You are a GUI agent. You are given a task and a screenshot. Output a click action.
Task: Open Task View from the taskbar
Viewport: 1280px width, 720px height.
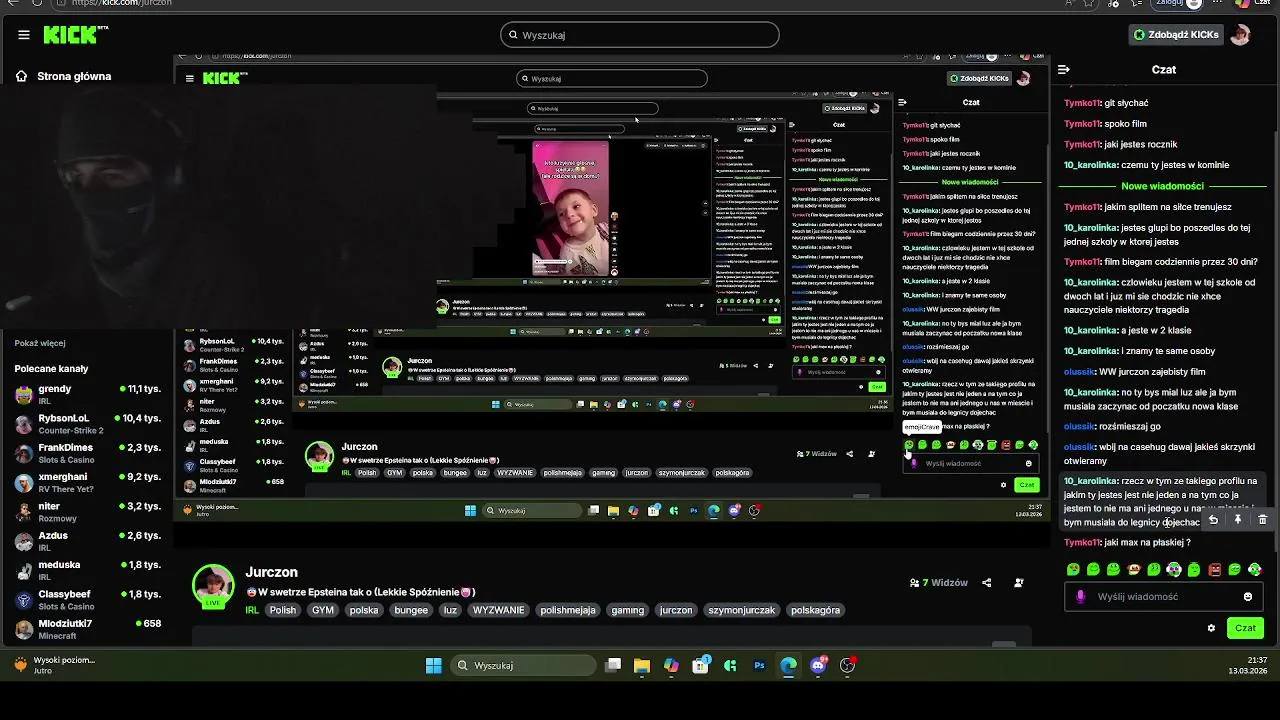(x=613, y=665)
